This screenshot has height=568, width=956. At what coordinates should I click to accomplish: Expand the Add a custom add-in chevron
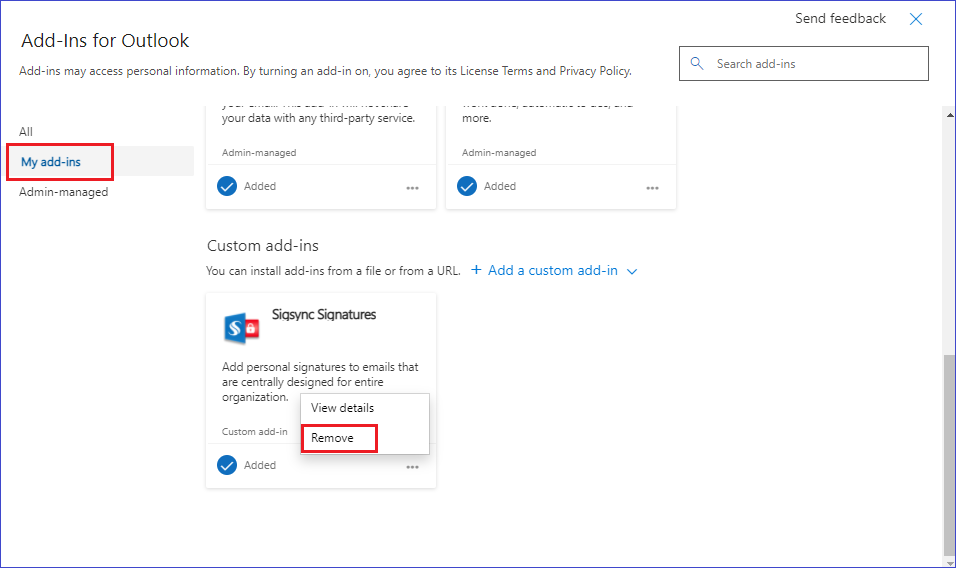[631, 271]
